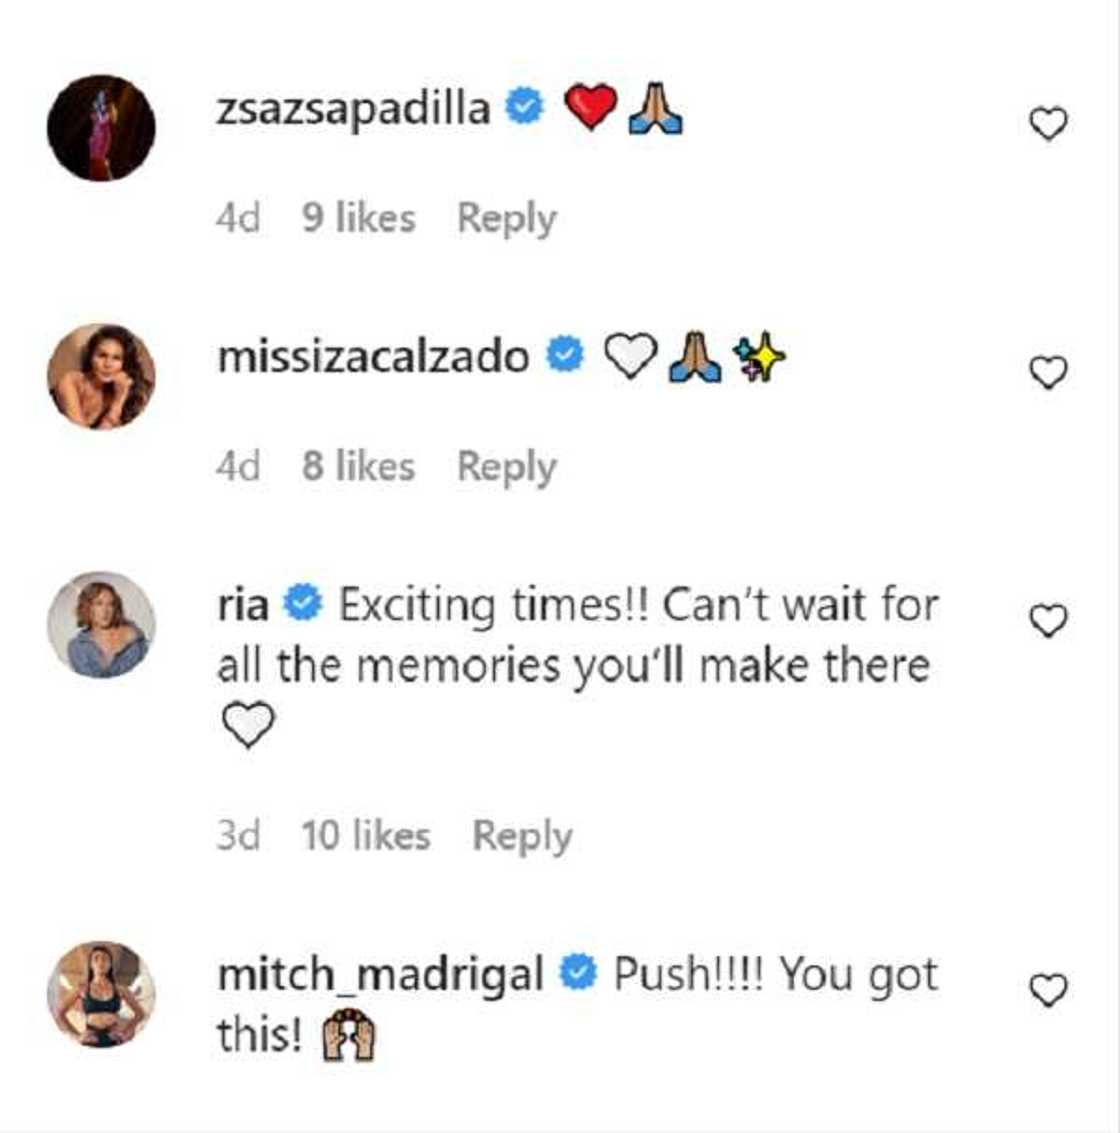The height and width of the screenshot is (1133, 1120).
Task: Click the missizacalzado username
Action: [373, 356]
